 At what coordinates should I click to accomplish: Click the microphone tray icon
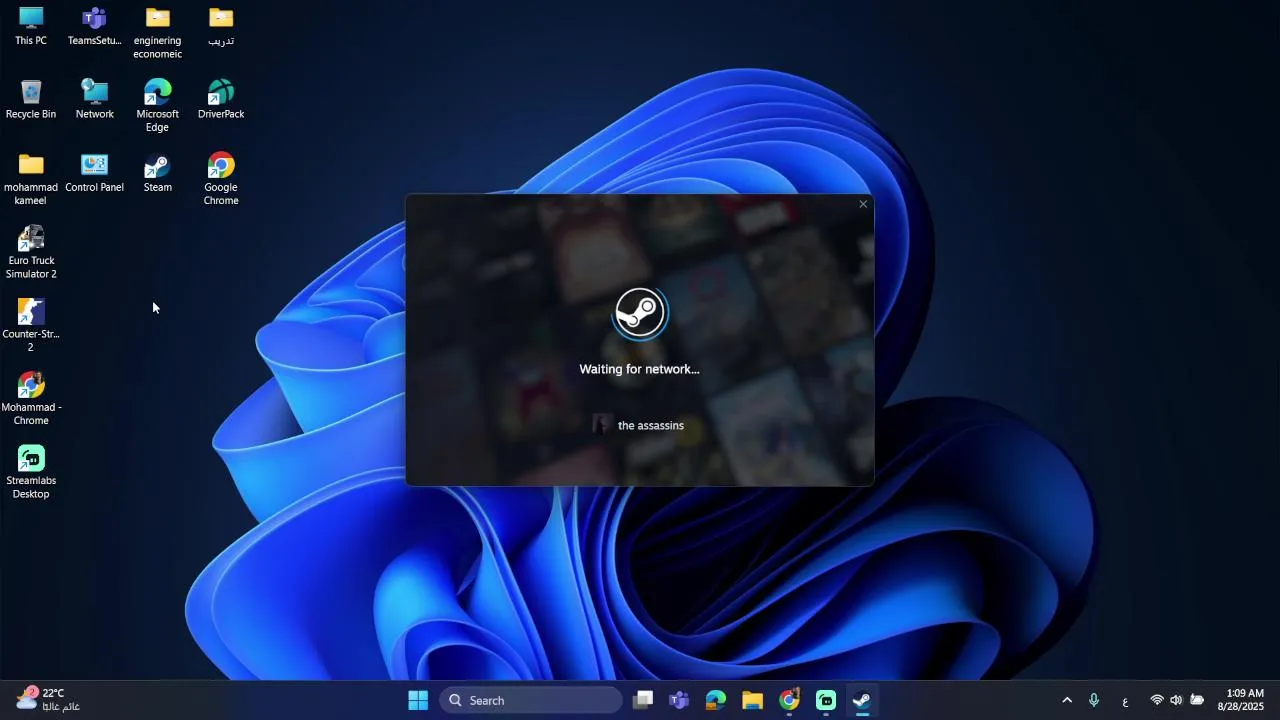1094,700
